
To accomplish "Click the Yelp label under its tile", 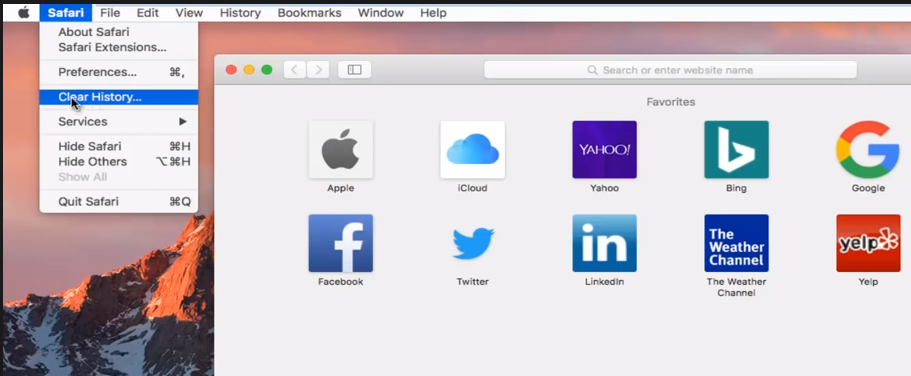I will [868, 282].
